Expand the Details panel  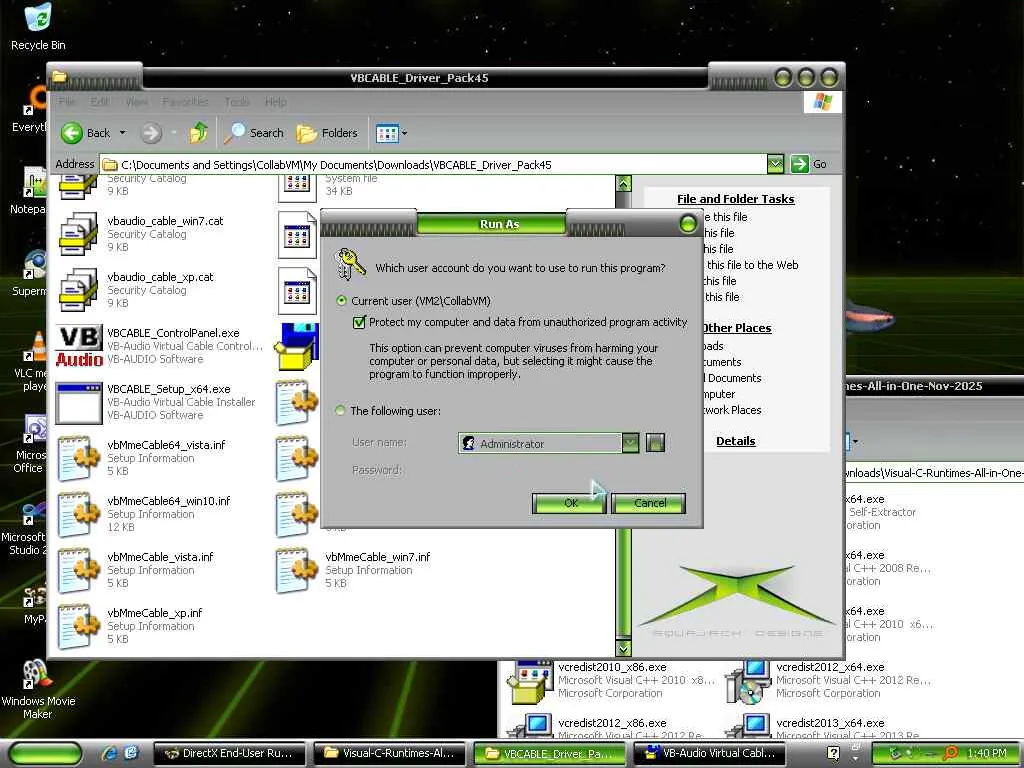[735, 441]
